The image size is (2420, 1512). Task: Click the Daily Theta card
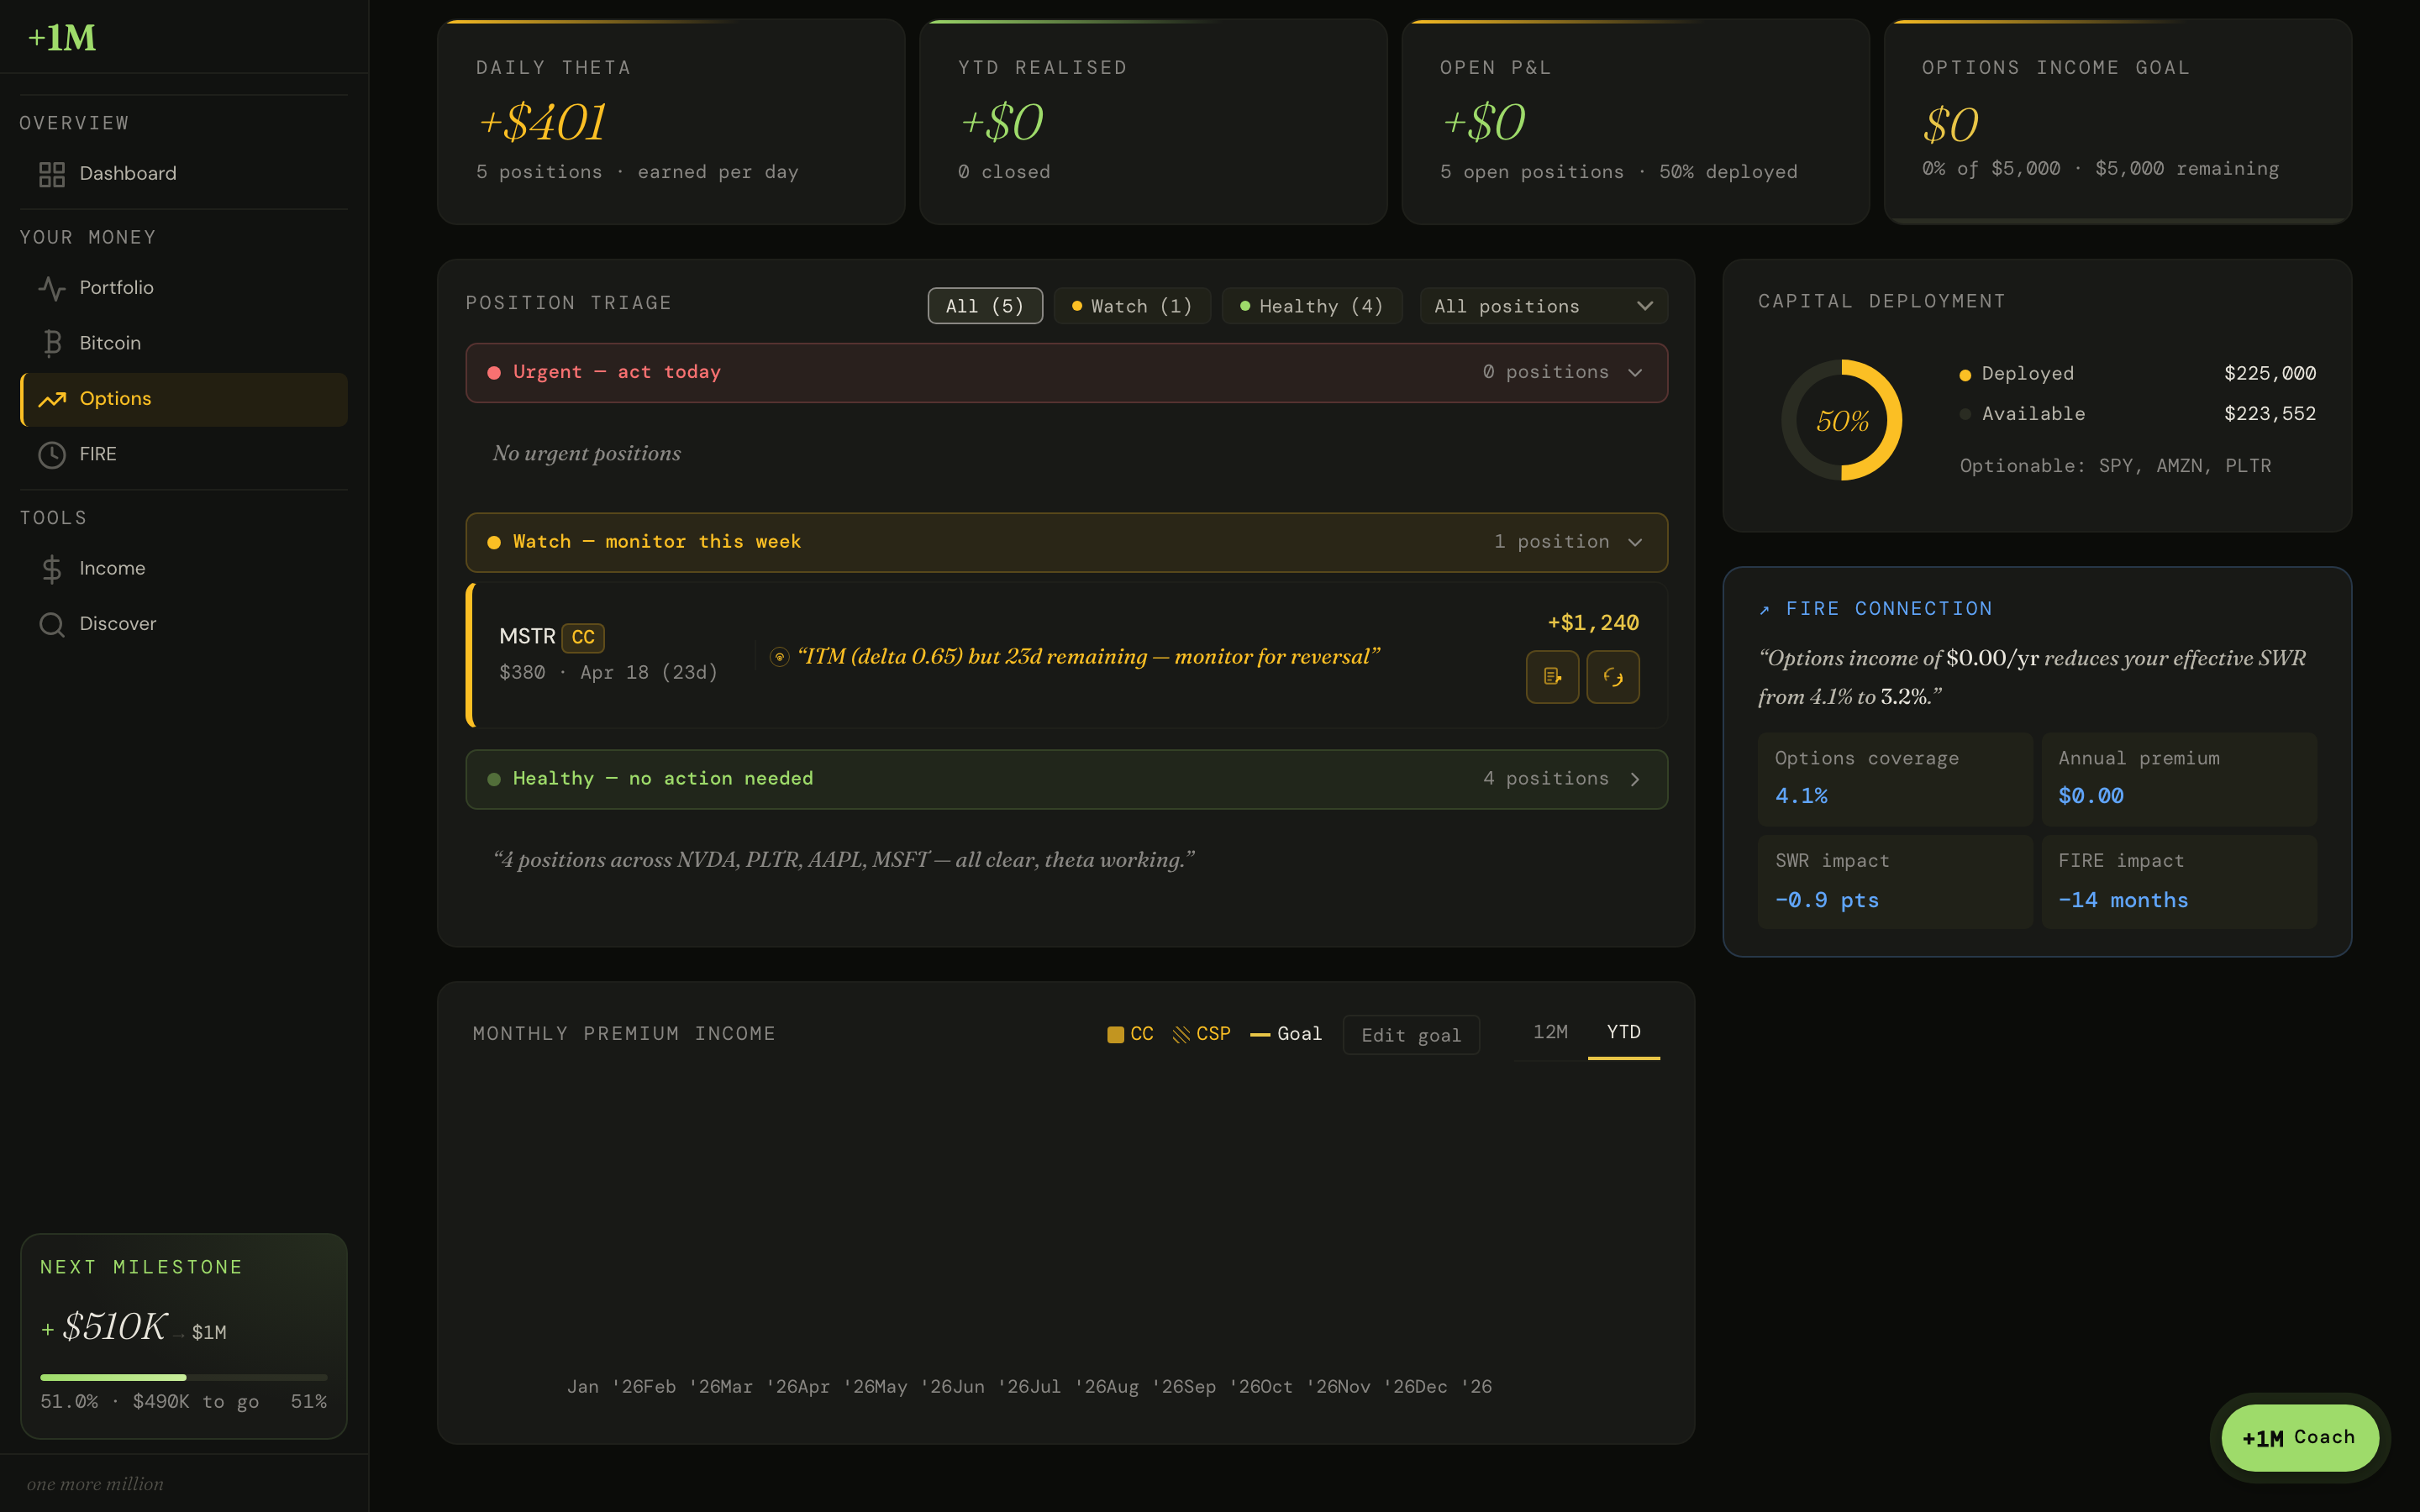[671, 122]
